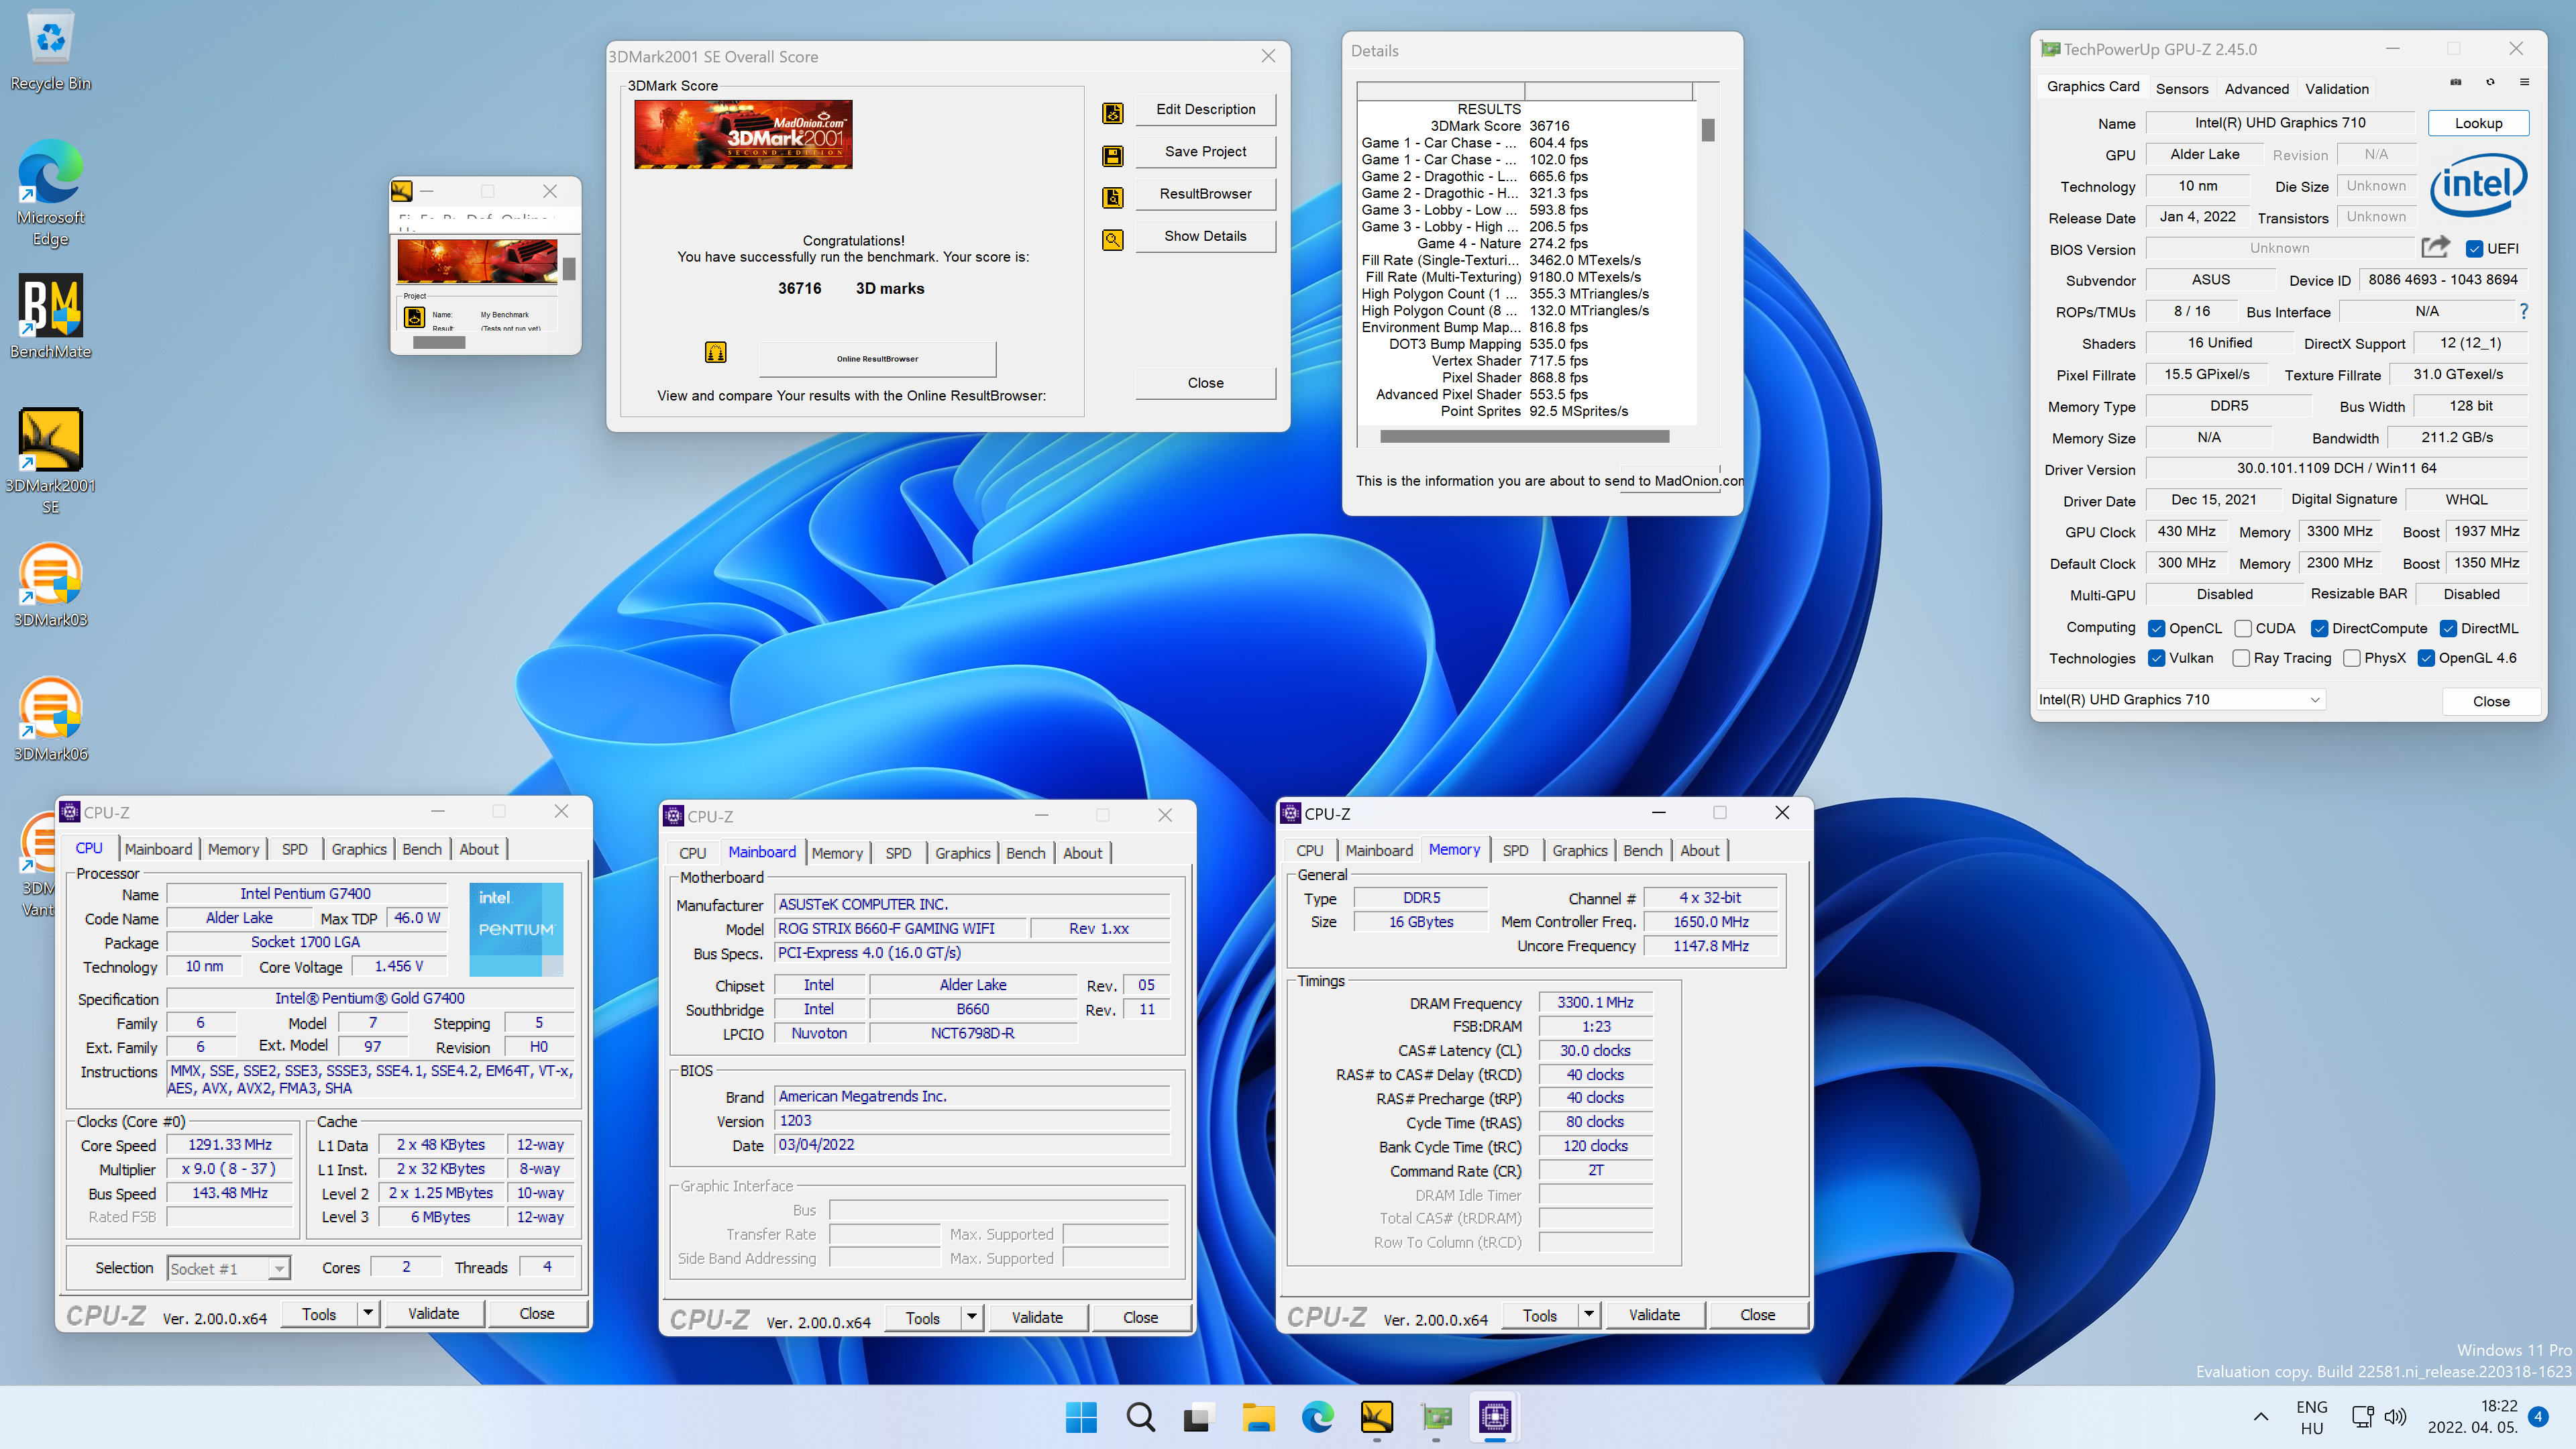Screen dimensions: 2576x1449
Task: Switch to Sensors tab in GPU-Z
Action: (x=2181, y=88)
